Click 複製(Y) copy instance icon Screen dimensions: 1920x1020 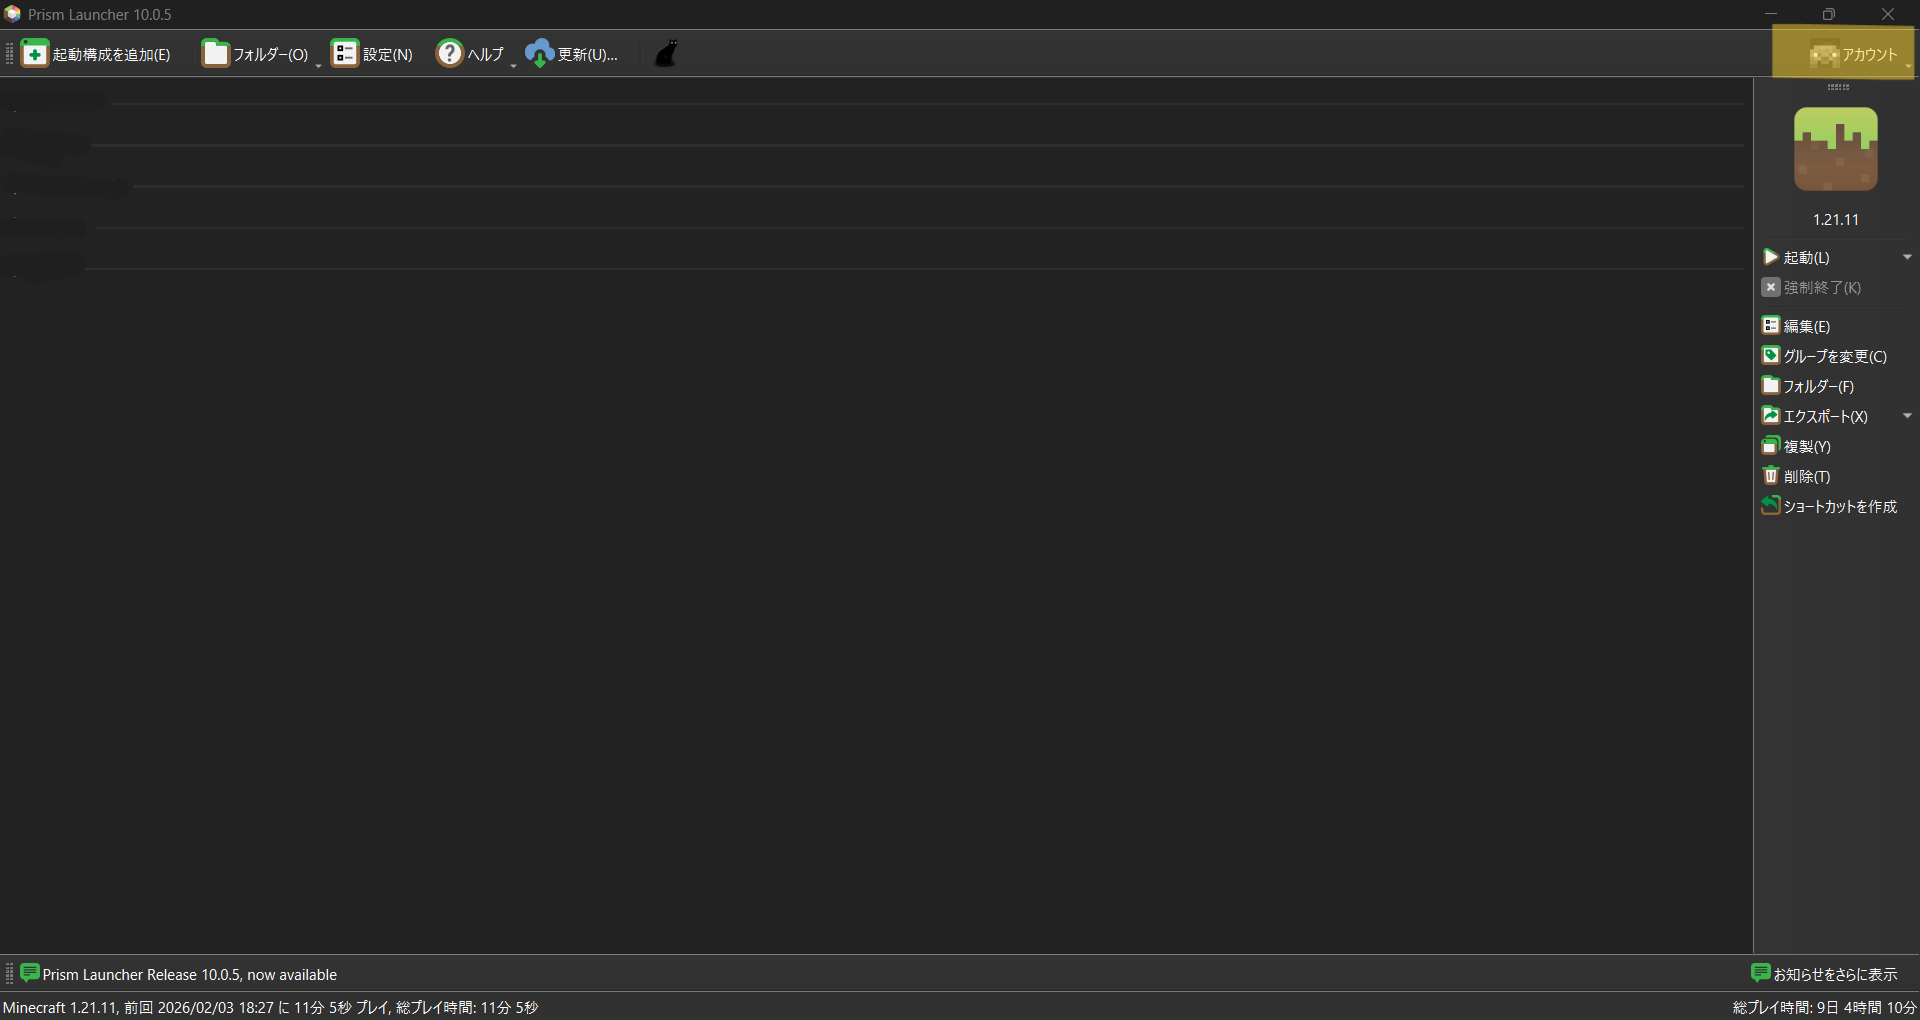[x=1771, y=446]
